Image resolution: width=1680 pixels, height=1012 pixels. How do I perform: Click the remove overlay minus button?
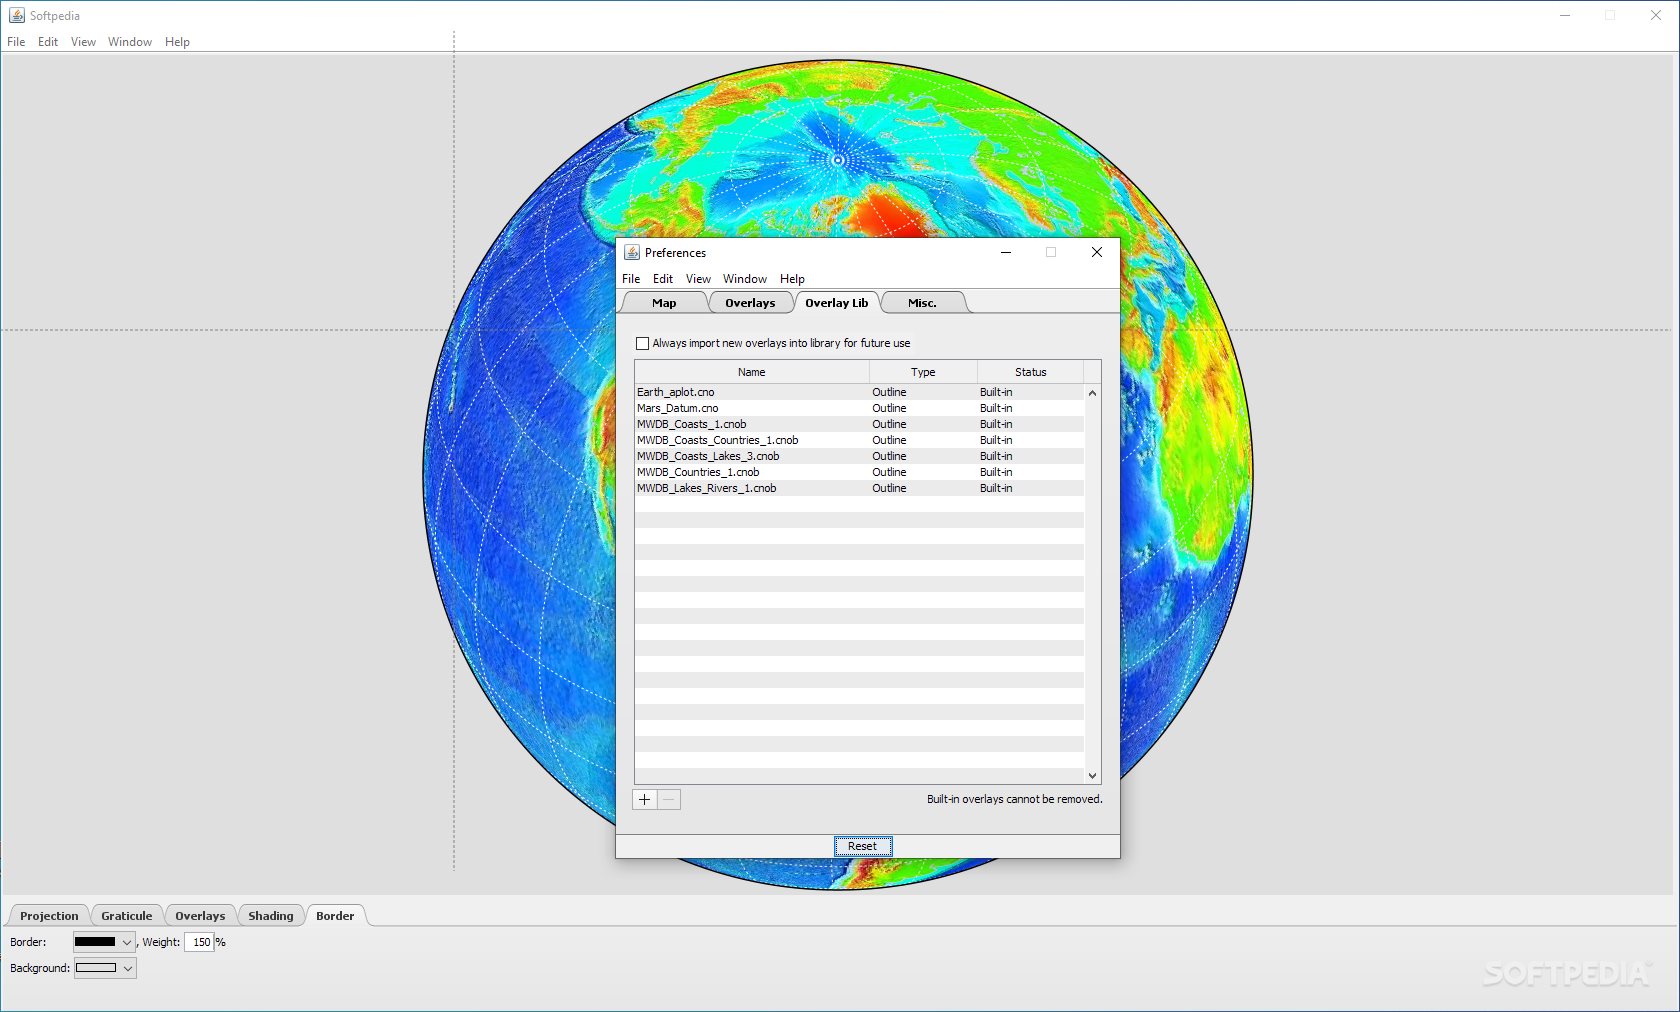[x=669, y=799]
